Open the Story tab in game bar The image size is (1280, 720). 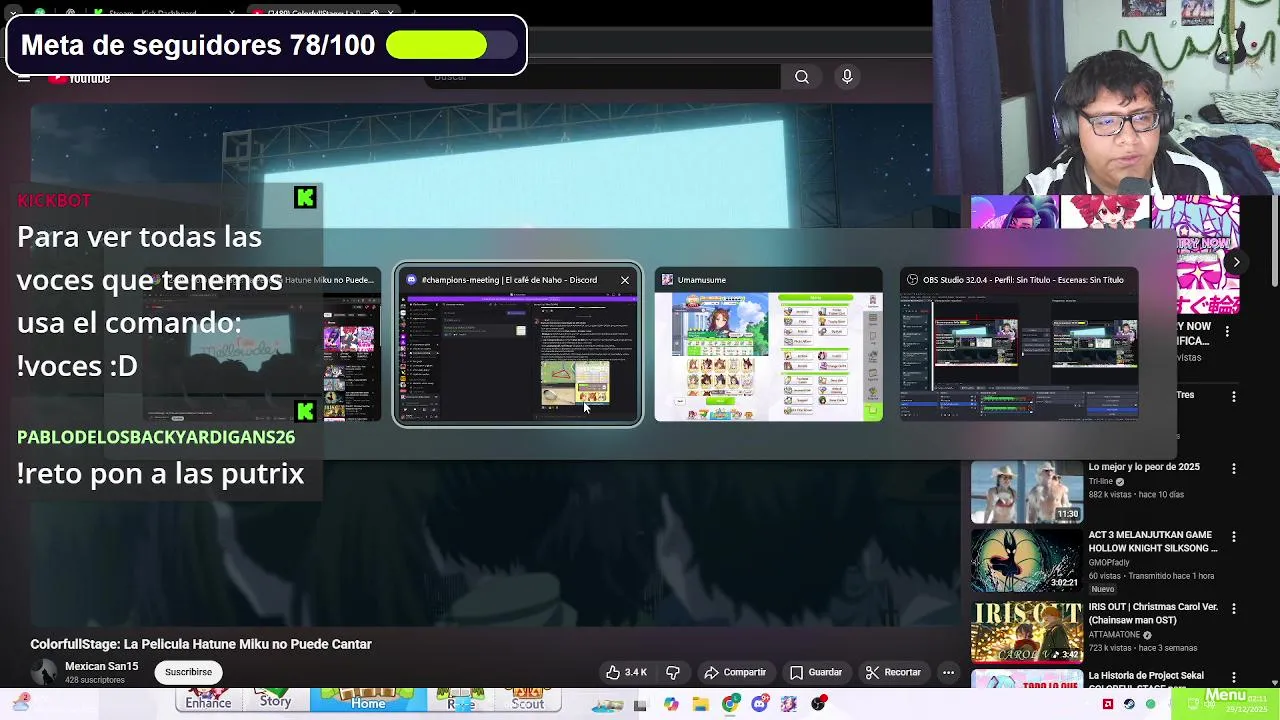275,700
